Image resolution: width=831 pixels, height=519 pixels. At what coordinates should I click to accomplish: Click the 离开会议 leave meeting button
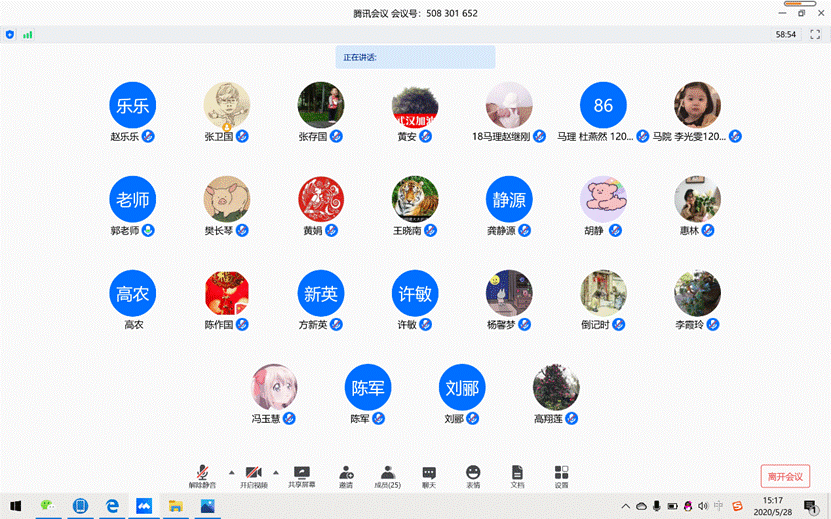pos(784,476)
